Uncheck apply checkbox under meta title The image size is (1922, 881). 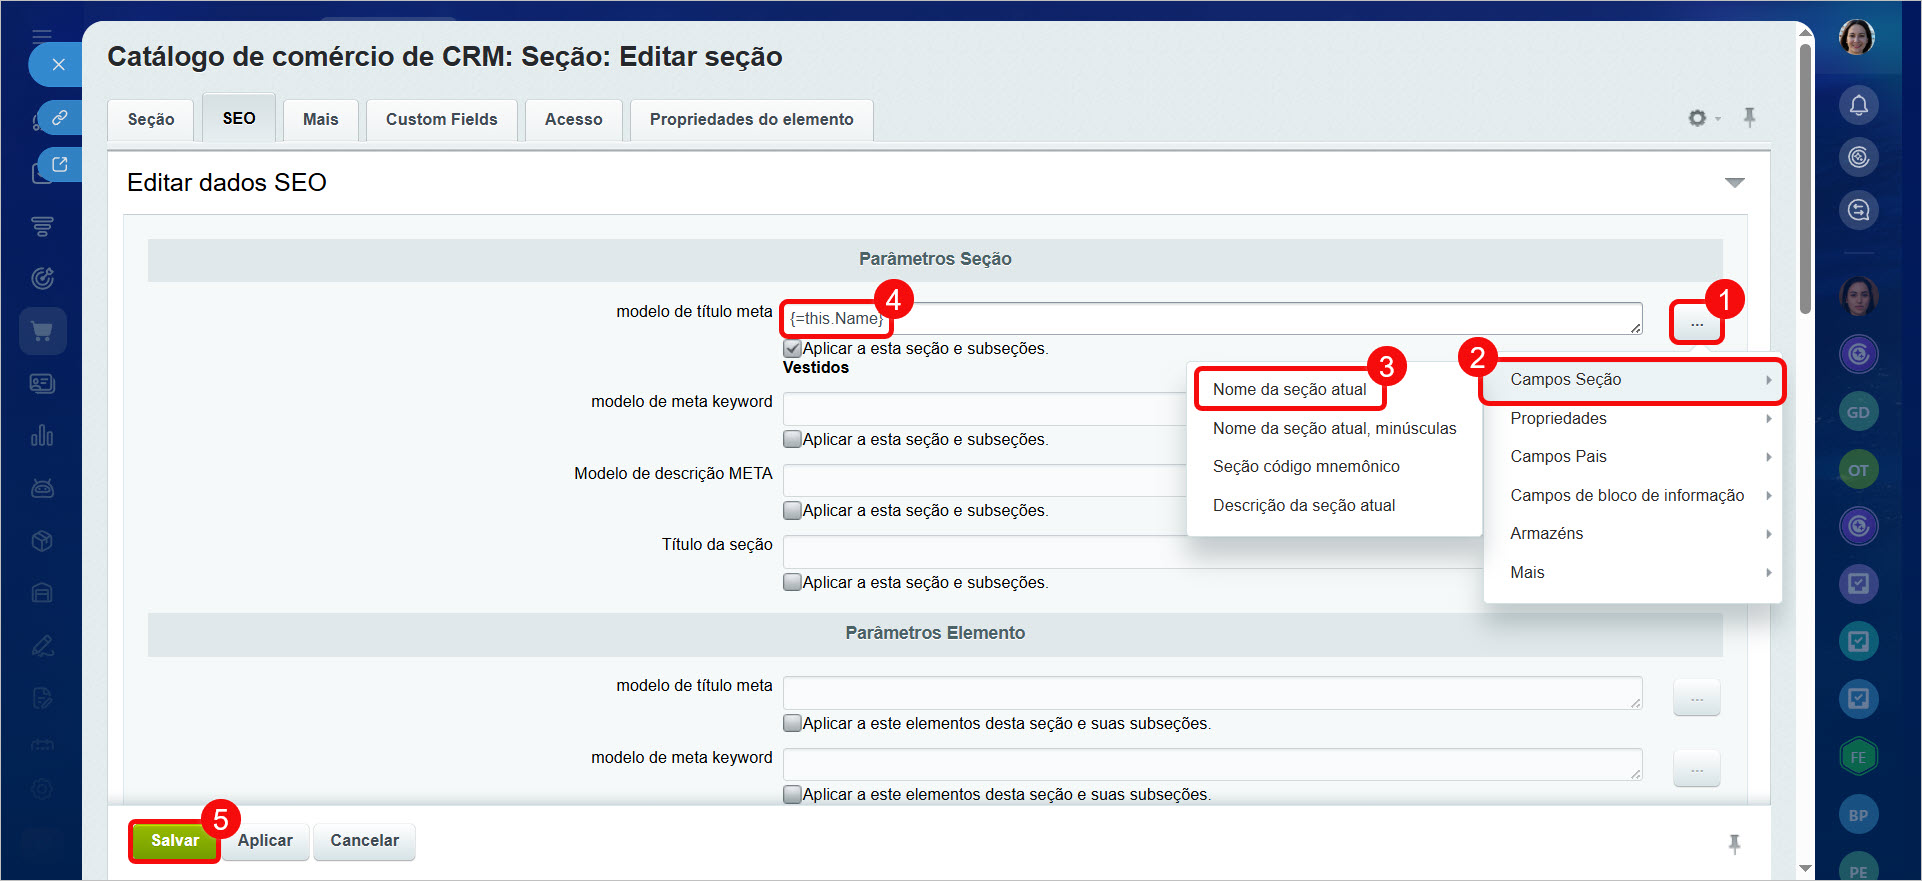click(792, 349)
